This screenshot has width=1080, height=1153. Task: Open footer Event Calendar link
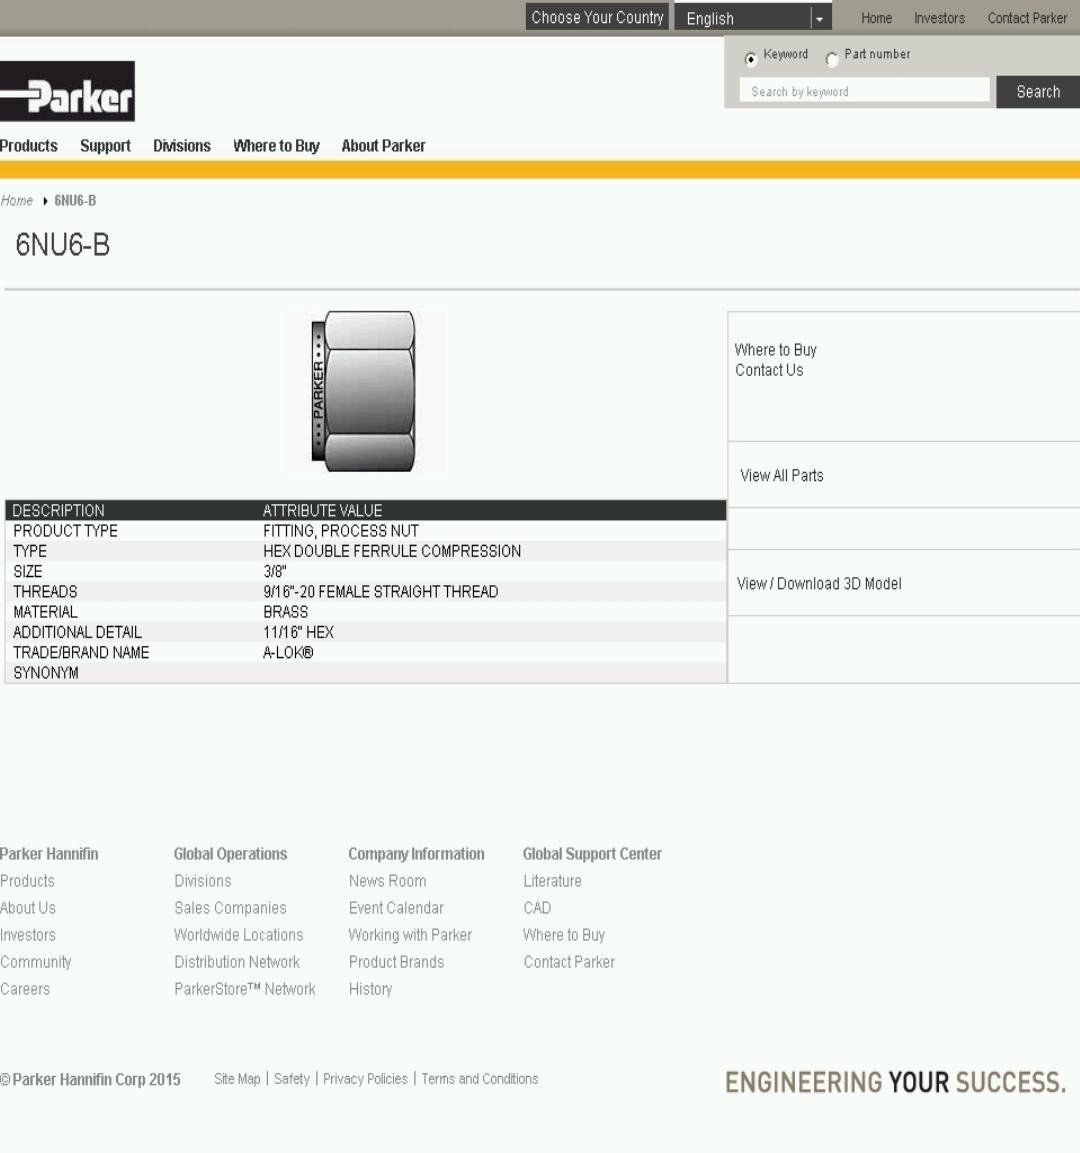pyautogui.click(x=396, y=908)
